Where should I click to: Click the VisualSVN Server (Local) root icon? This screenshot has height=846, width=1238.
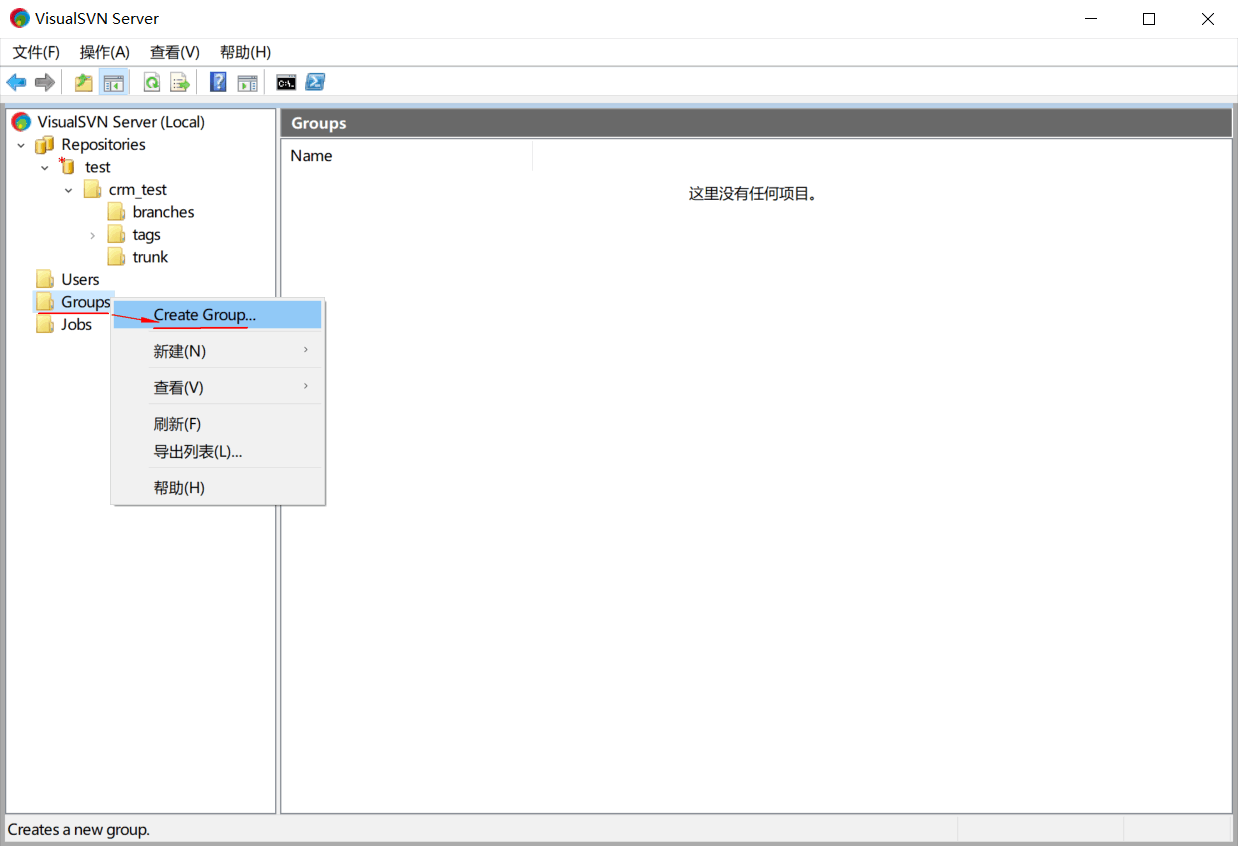[x=21, y=122]
